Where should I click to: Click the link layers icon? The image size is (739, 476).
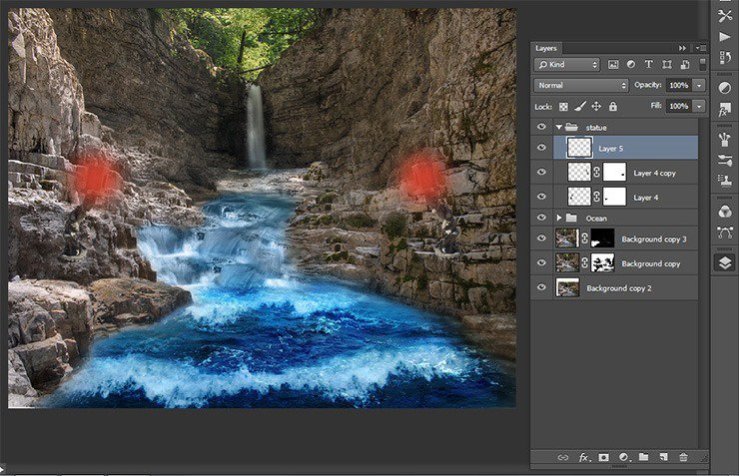(564, 457)
